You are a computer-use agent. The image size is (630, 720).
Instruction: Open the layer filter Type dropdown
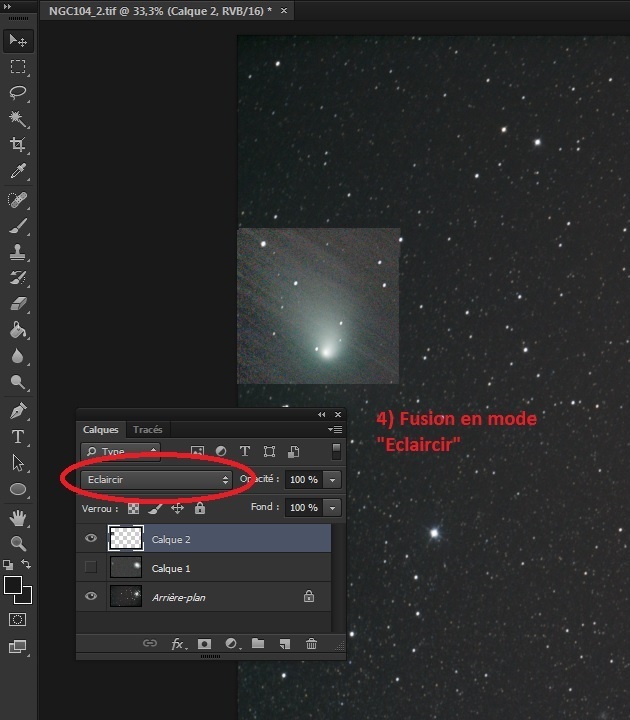click(120, 451)
